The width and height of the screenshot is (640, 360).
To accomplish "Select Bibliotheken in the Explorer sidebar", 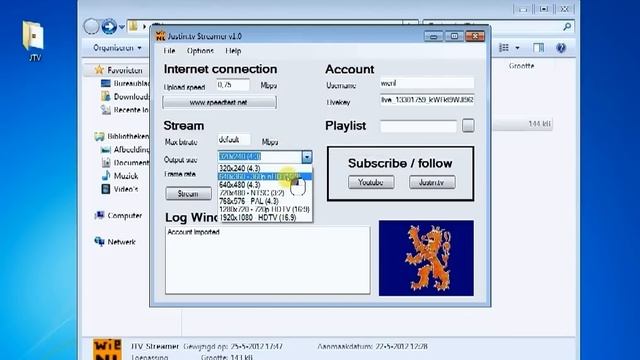I will click(128, 136).
